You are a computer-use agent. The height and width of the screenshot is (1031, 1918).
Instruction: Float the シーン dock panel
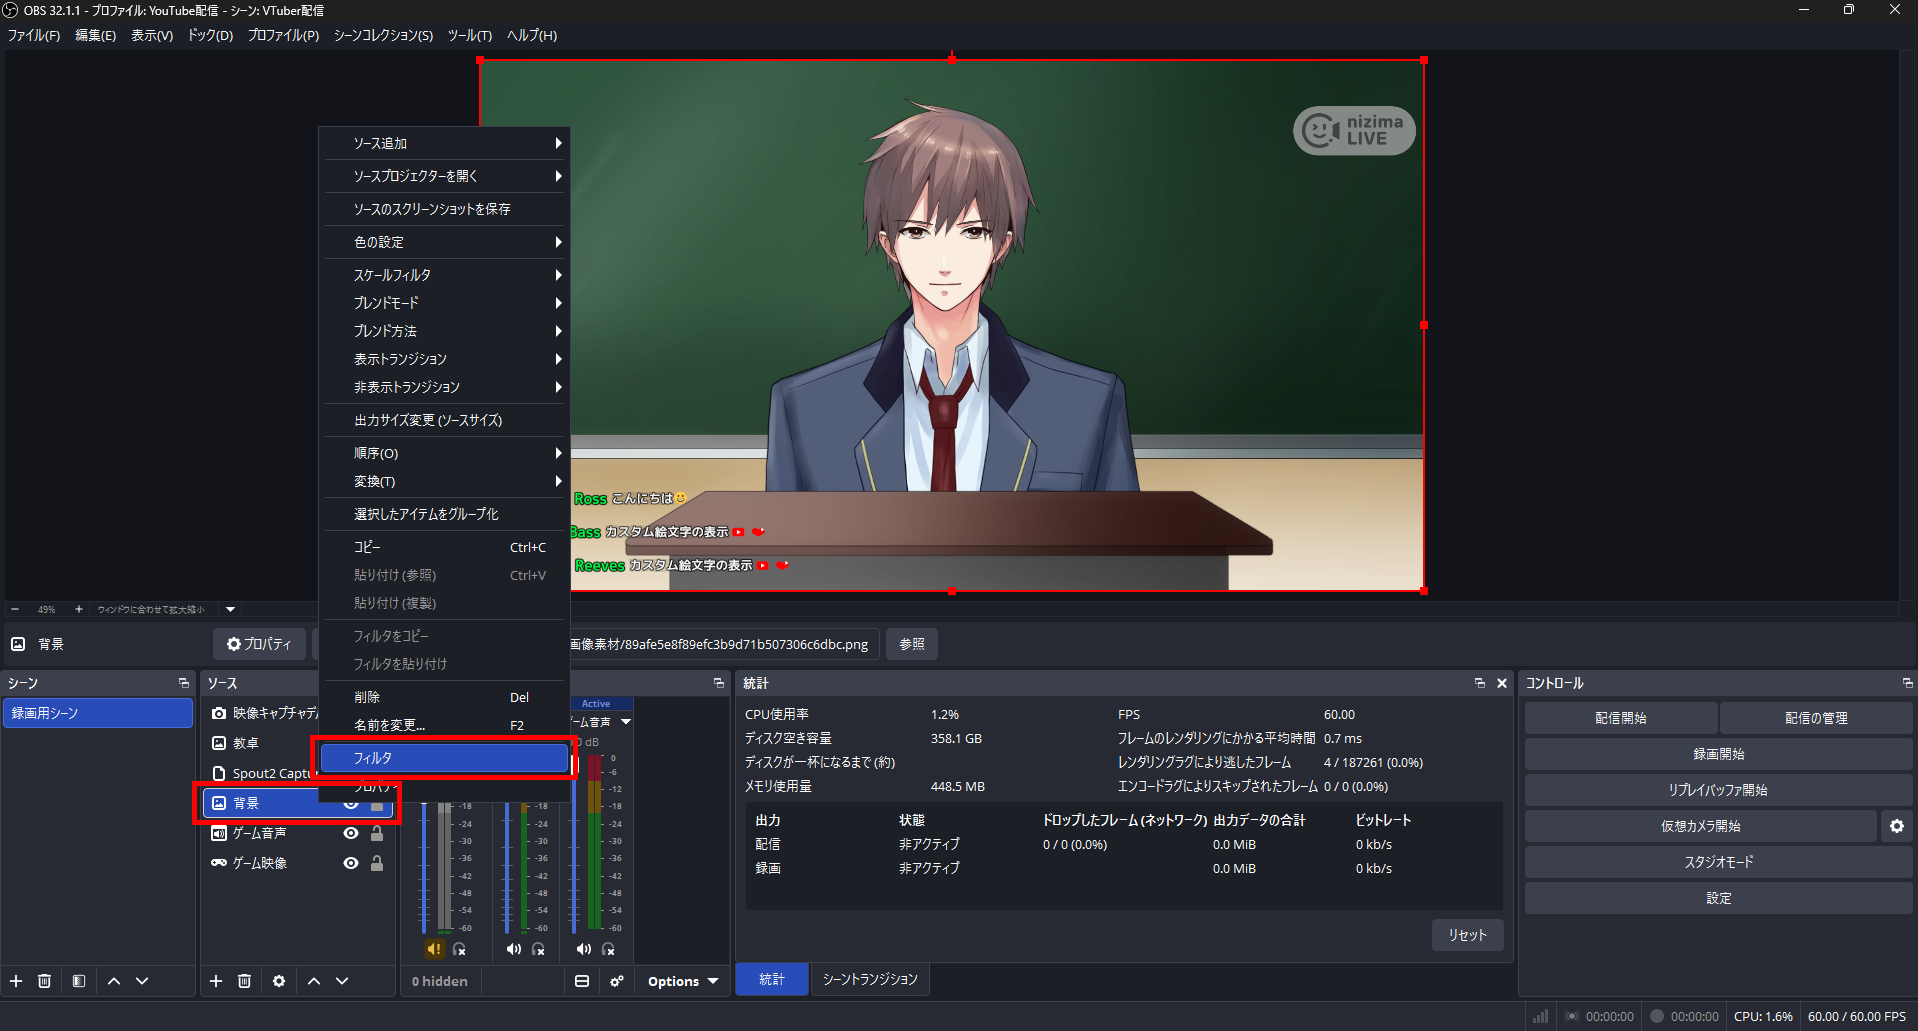(x=184, y=683)
